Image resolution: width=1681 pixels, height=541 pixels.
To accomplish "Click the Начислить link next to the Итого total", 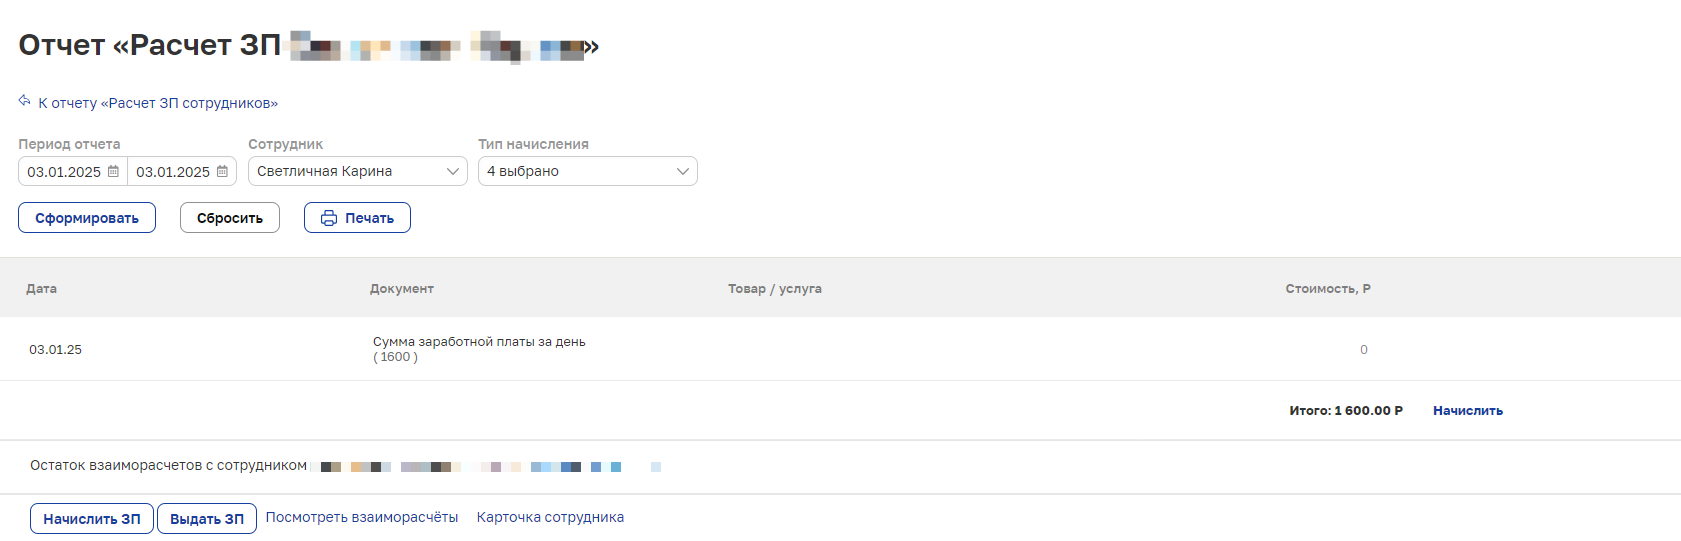I will point(1468,410).
